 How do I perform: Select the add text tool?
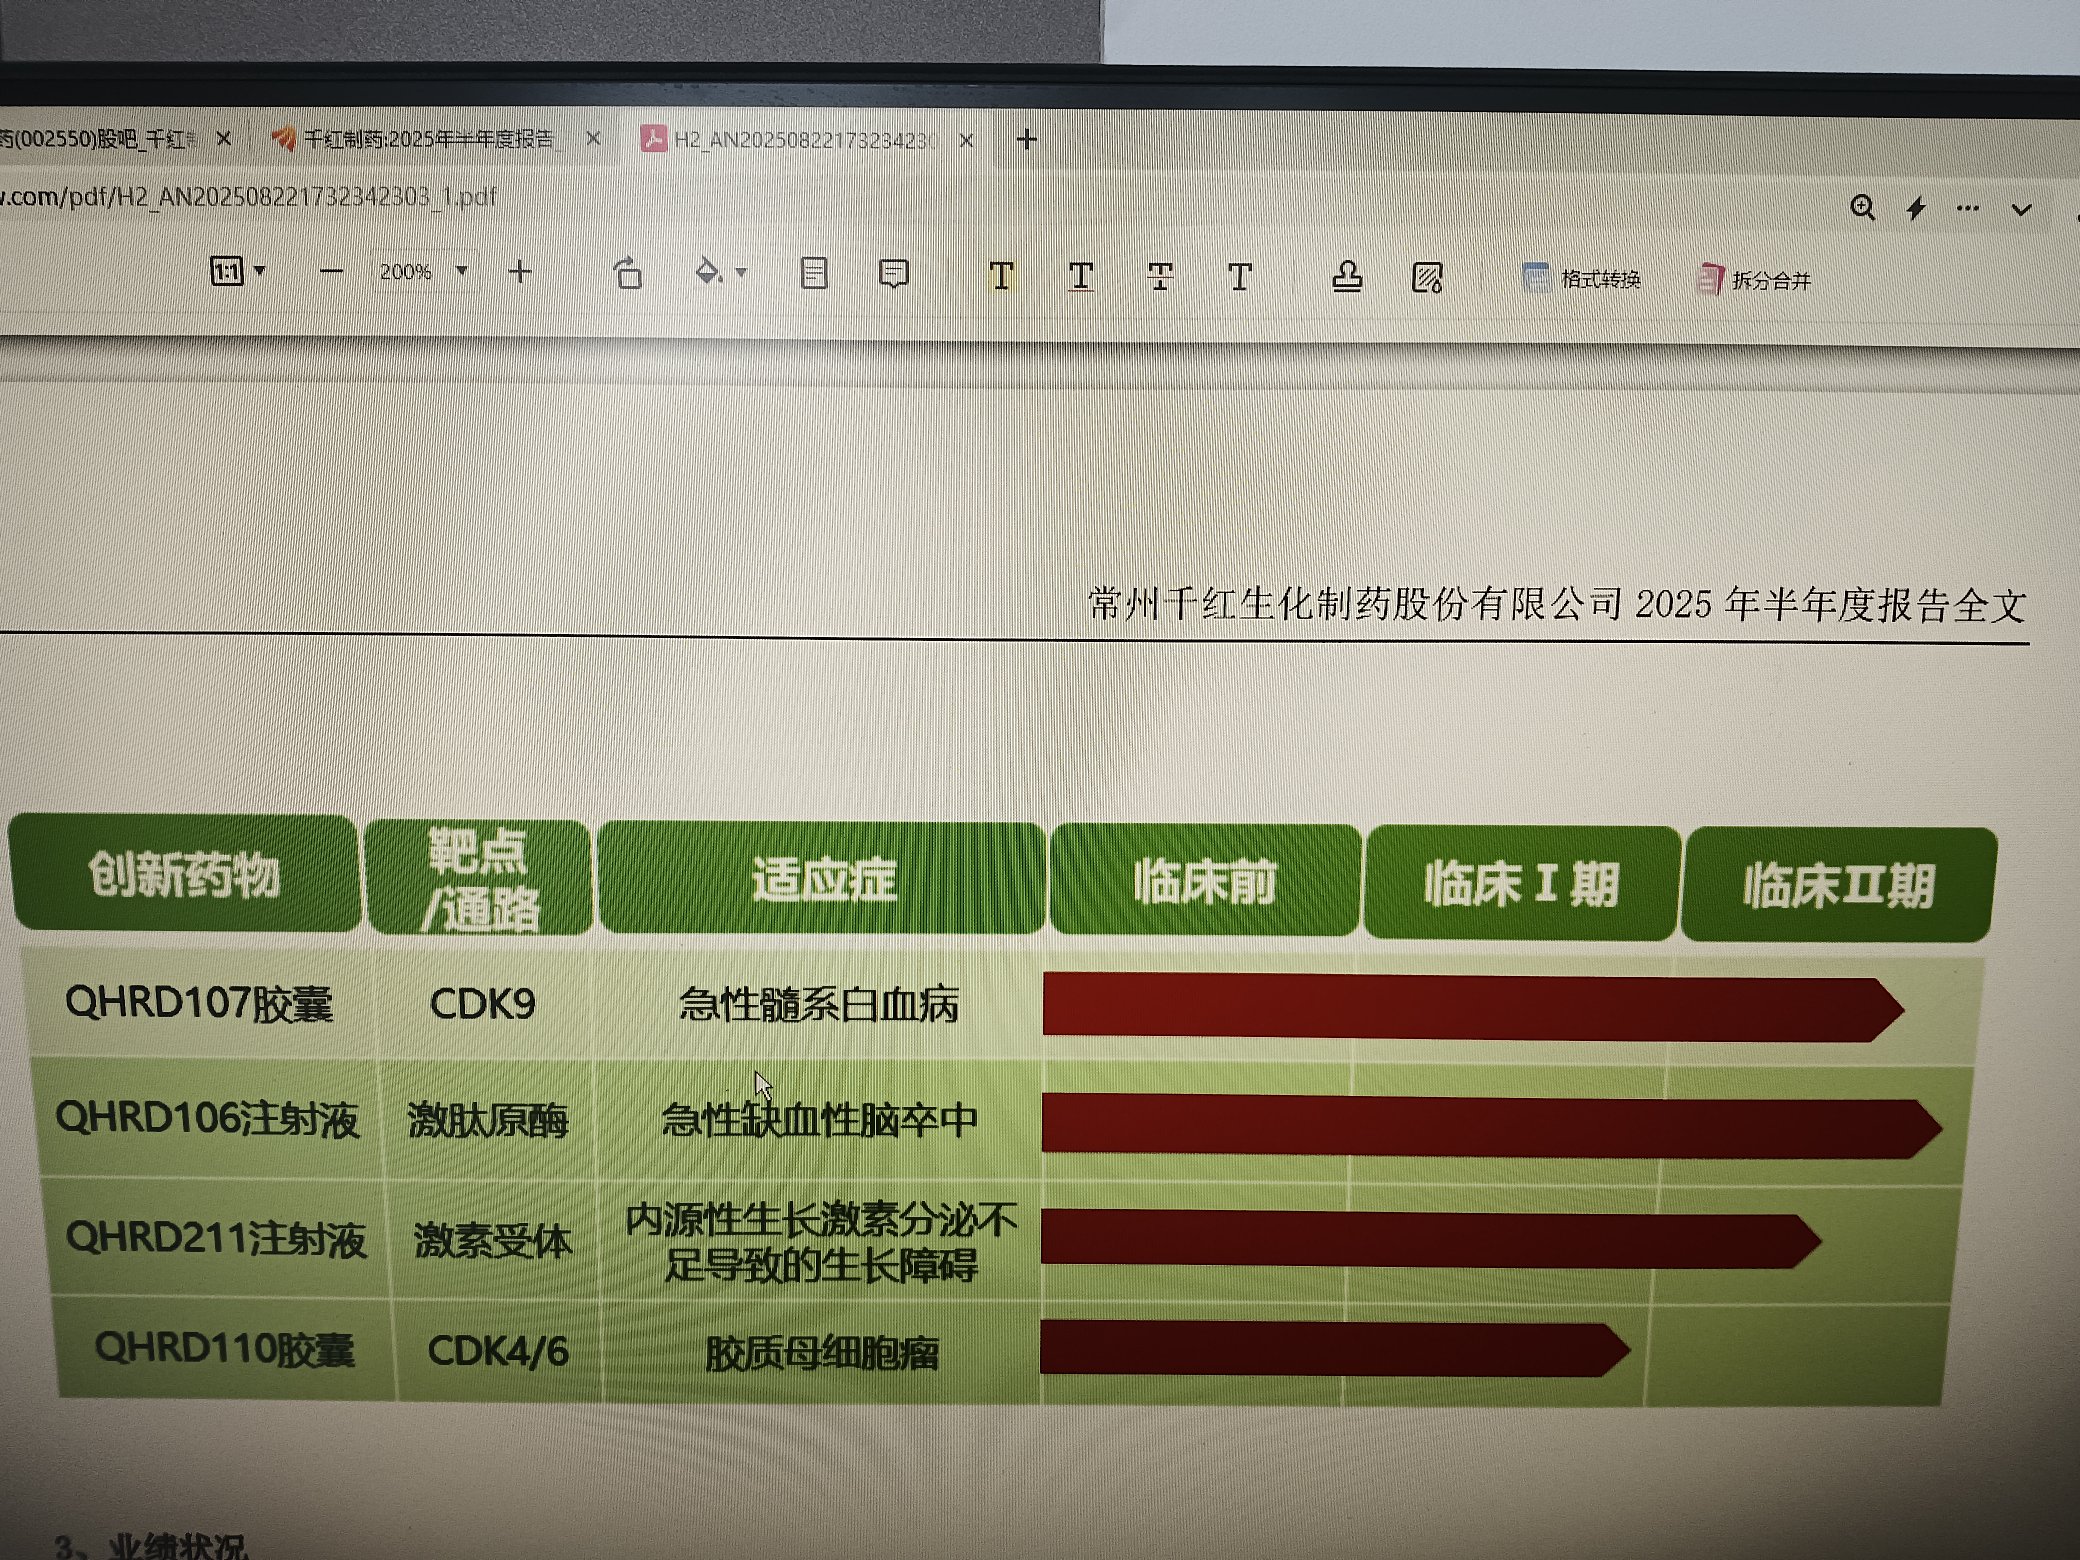[x=1240, y=277]
